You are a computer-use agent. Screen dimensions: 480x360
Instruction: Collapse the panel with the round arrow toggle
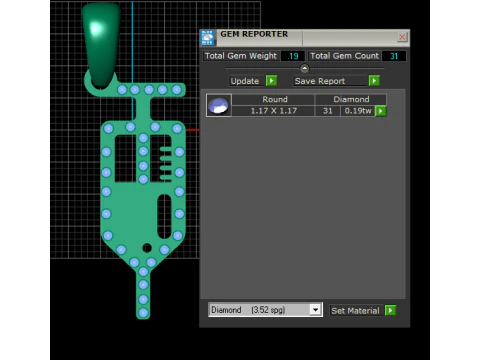click(304, 68)
